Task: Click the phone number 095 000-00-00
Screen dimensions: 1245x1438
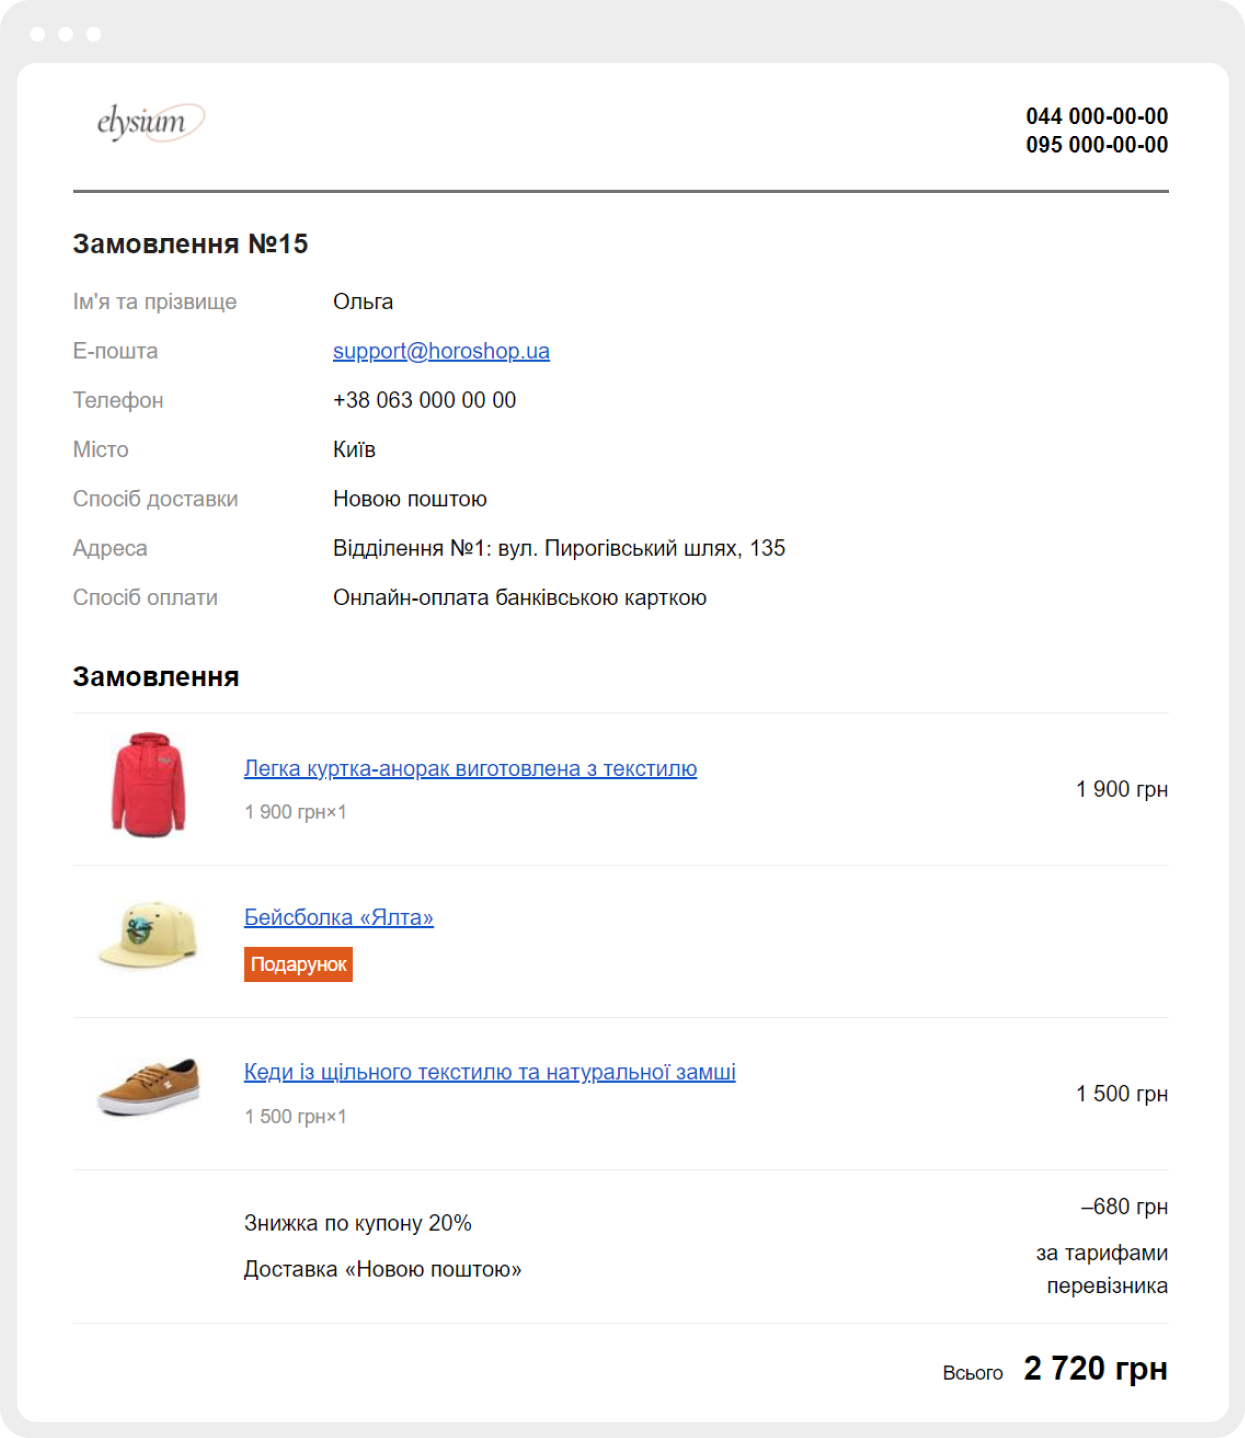Action: 1097,145
